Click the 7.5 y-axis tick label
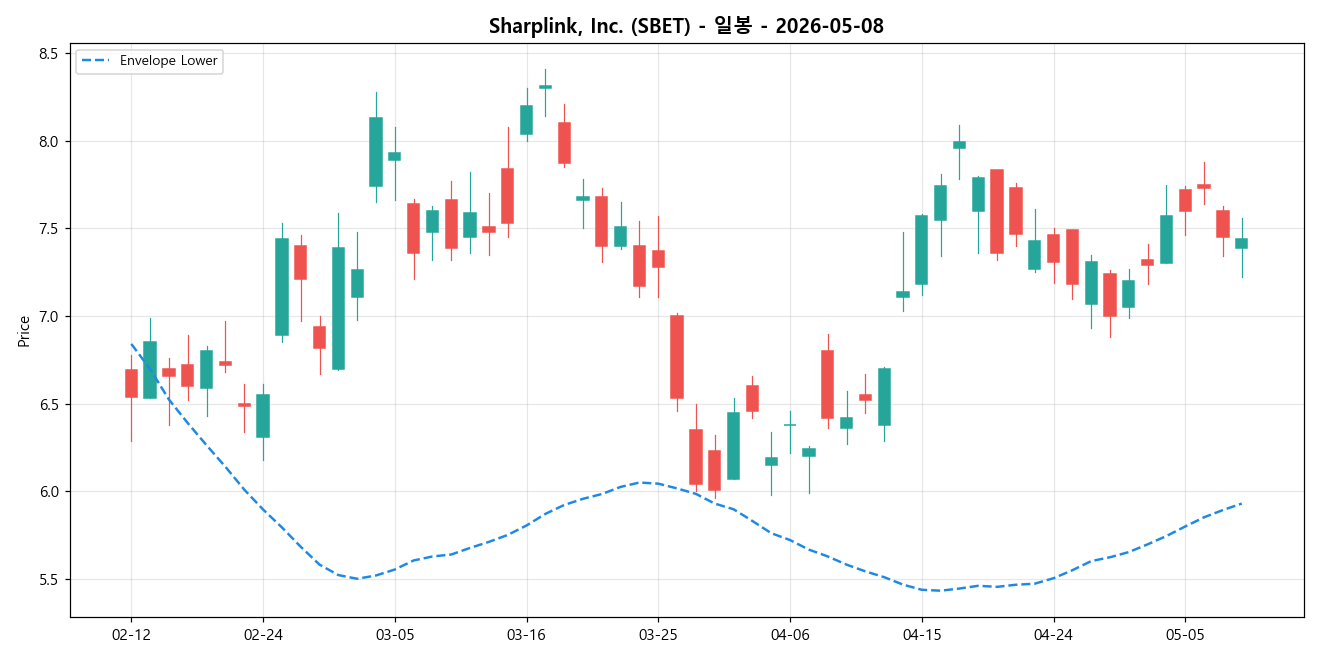1320x660 pixels. click(x=49, y=229)
